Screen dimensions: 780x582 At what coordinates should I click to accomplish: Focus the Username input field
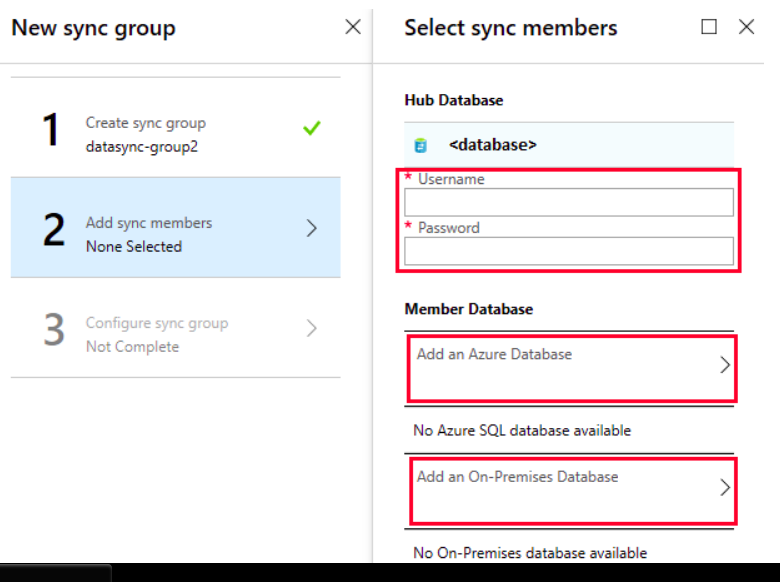568,203
